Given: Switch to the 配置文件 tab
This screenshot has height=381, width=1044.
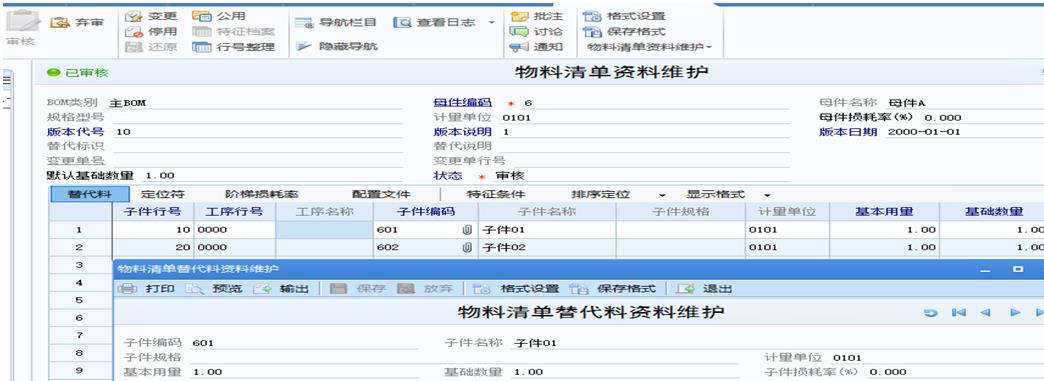Looking at the screenshot, I should pos(381,194).
